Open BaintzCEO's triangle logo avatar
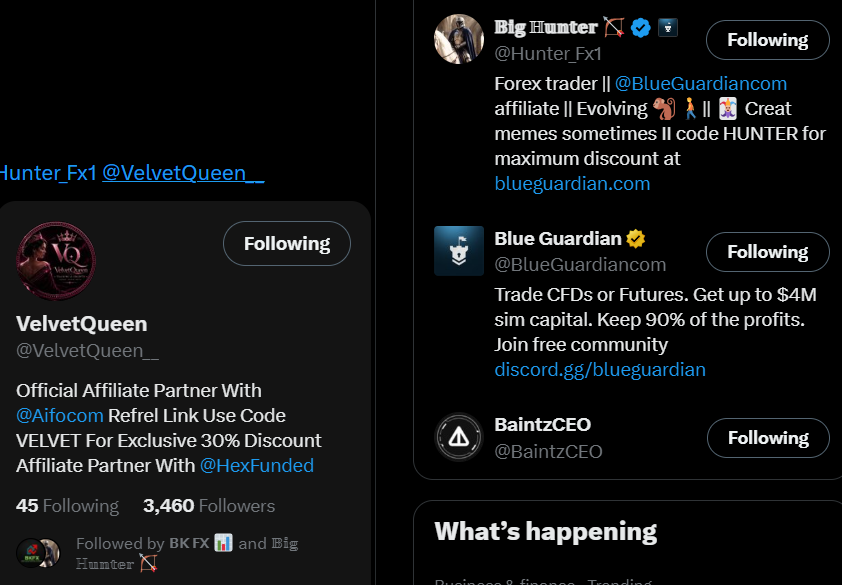This screenshot has width=842, height=585. (x=459, y=437)
